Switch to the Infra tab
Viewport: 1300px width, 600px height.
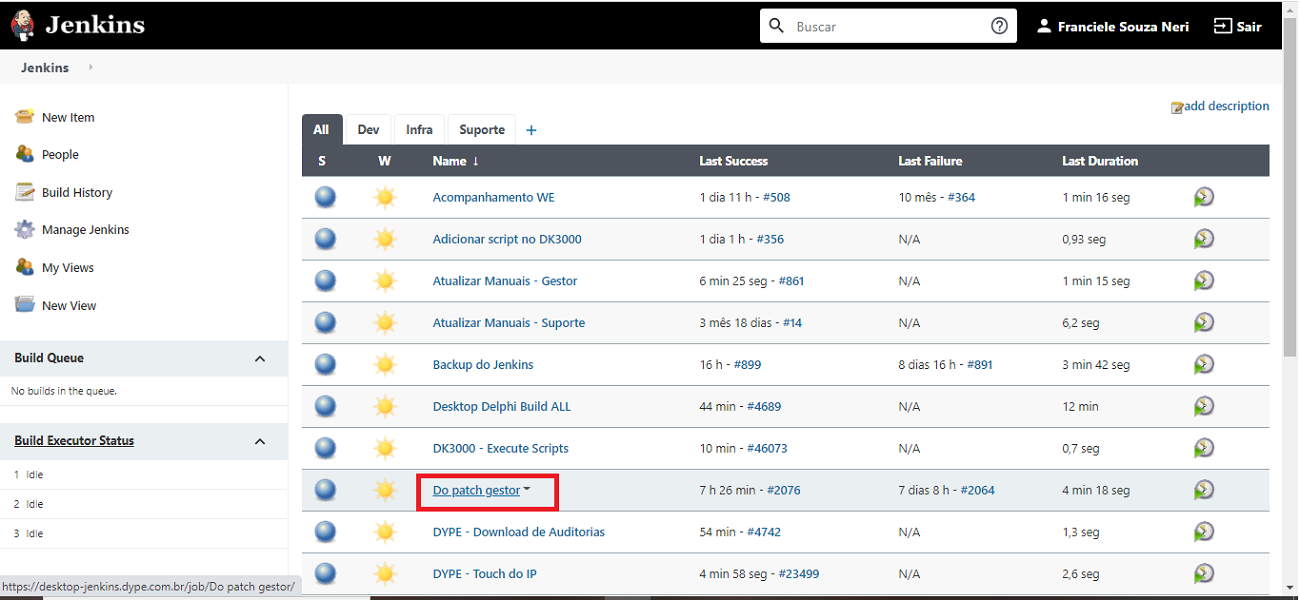coord(419,130)
